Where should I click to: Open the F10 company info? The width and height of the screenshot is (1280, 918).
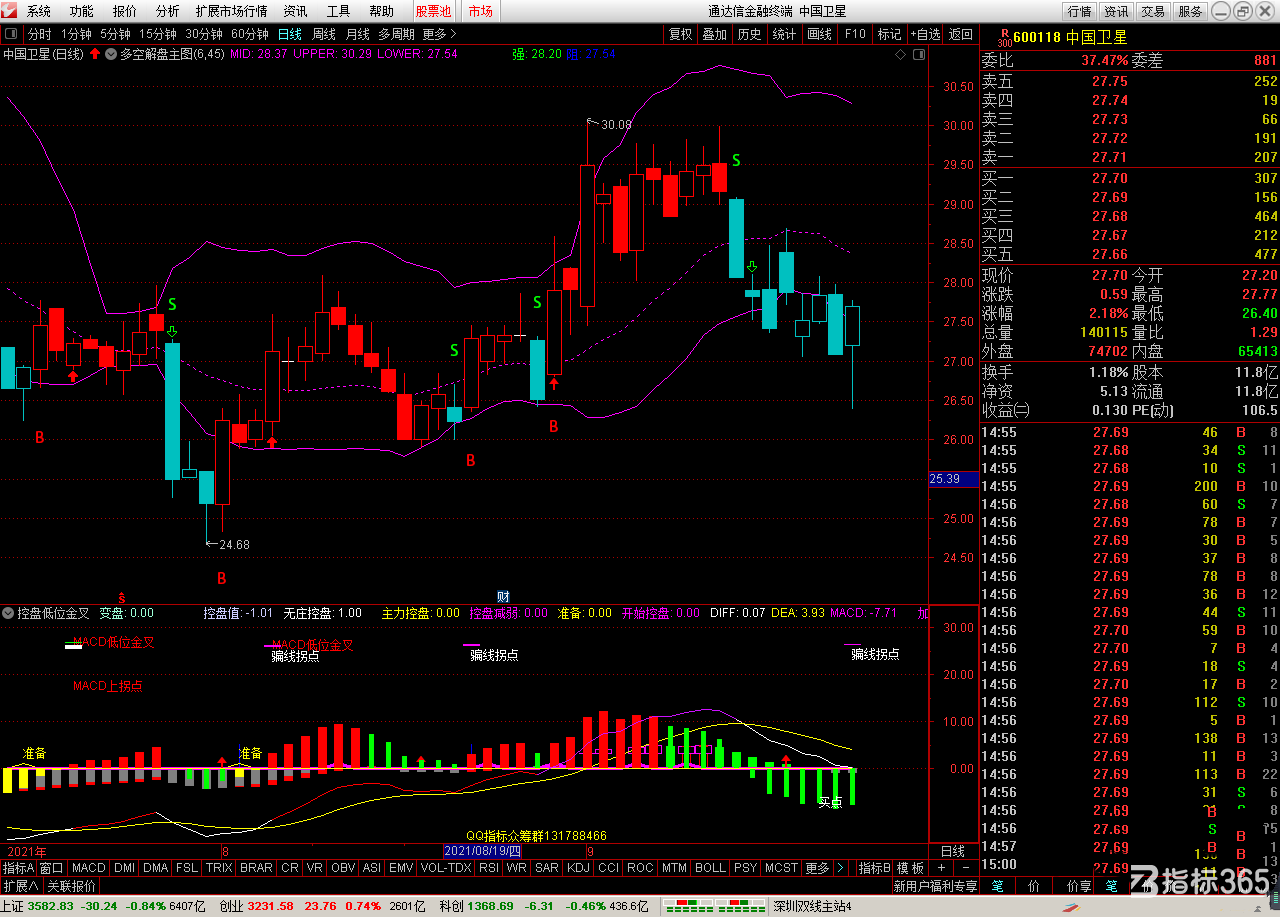click(x=855, y=34)
